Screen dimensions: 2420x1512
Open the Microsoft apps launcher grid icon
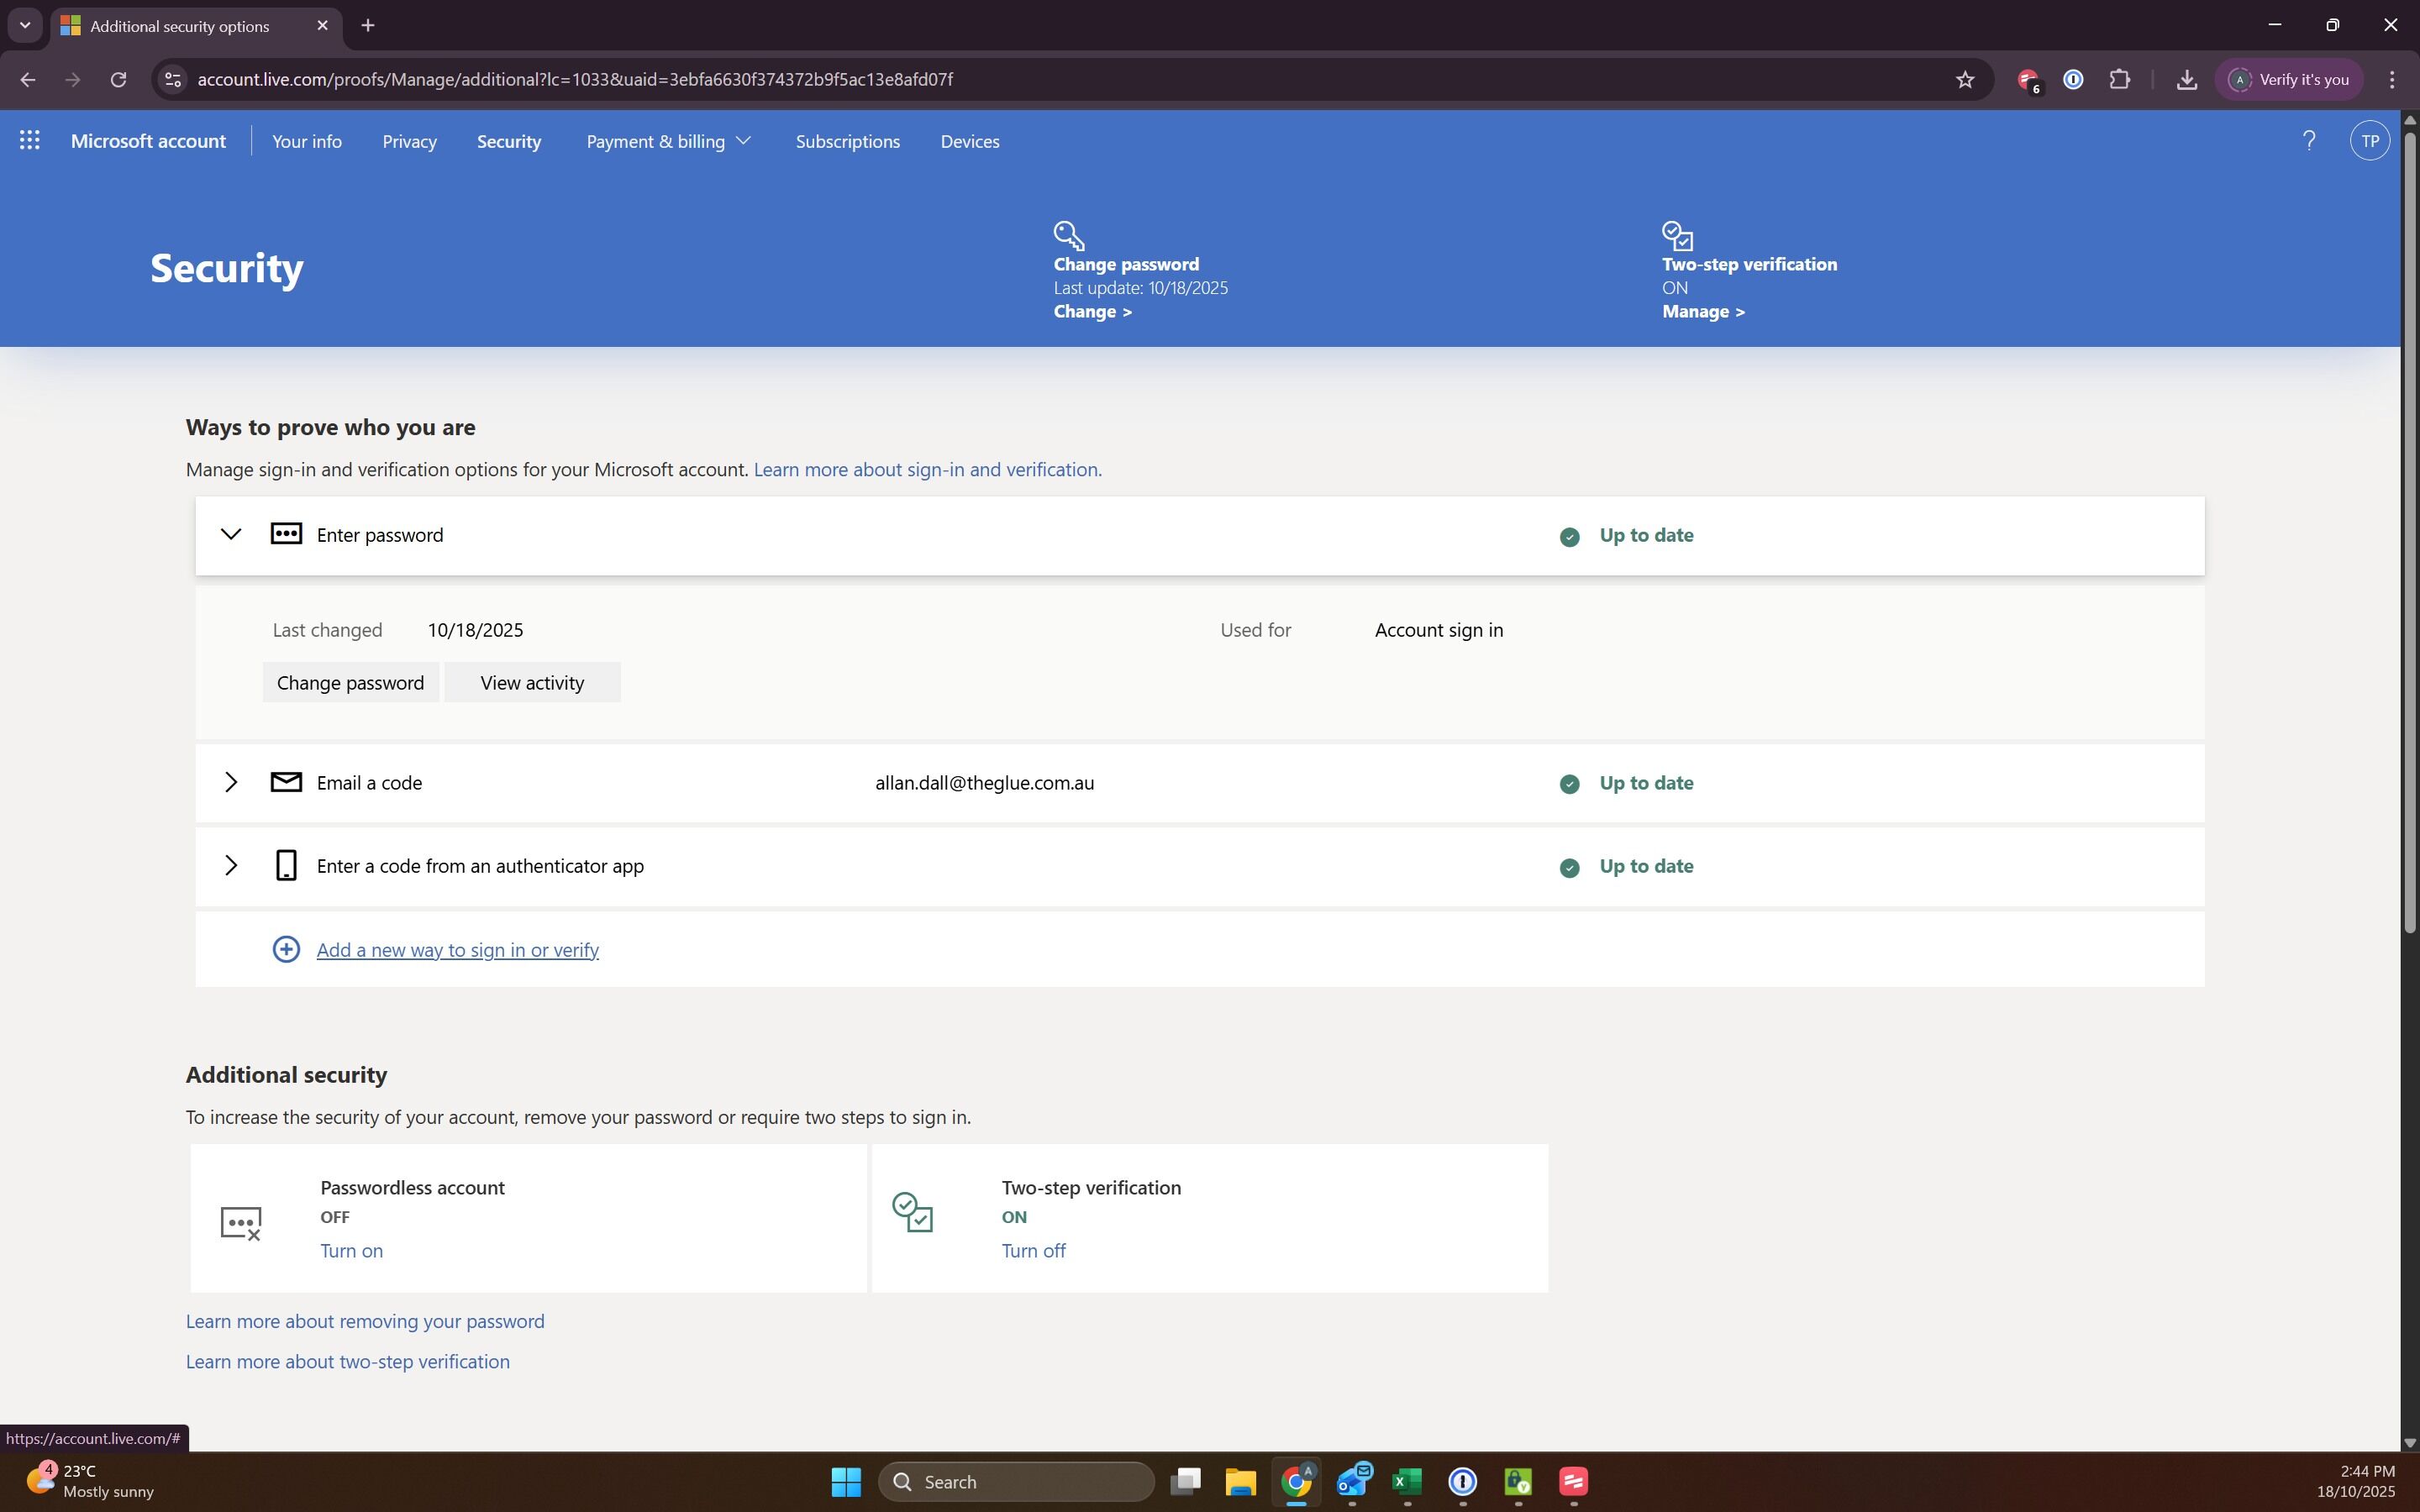[x=30, y=141]
